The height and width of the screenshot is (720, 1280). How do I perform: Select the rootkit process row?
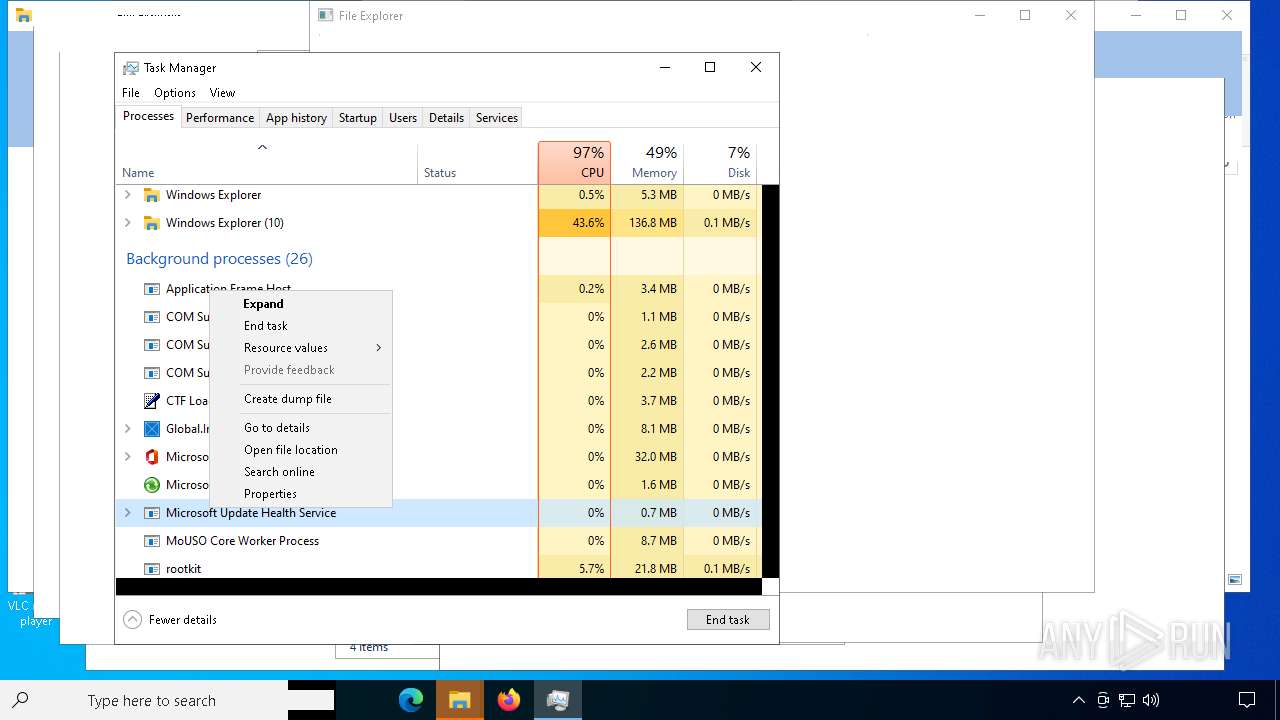tap(438, 569)
